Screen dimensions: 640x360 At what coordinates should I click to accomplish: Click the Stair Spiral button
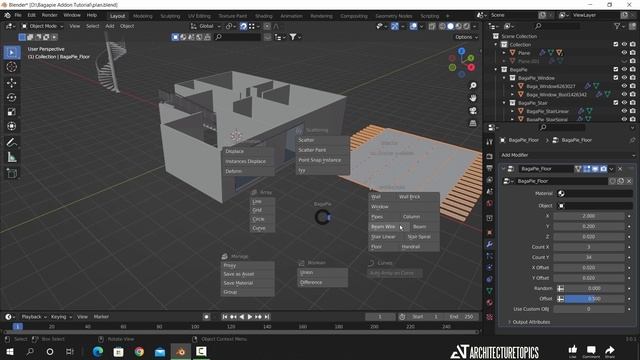click(x=422, y=237)
